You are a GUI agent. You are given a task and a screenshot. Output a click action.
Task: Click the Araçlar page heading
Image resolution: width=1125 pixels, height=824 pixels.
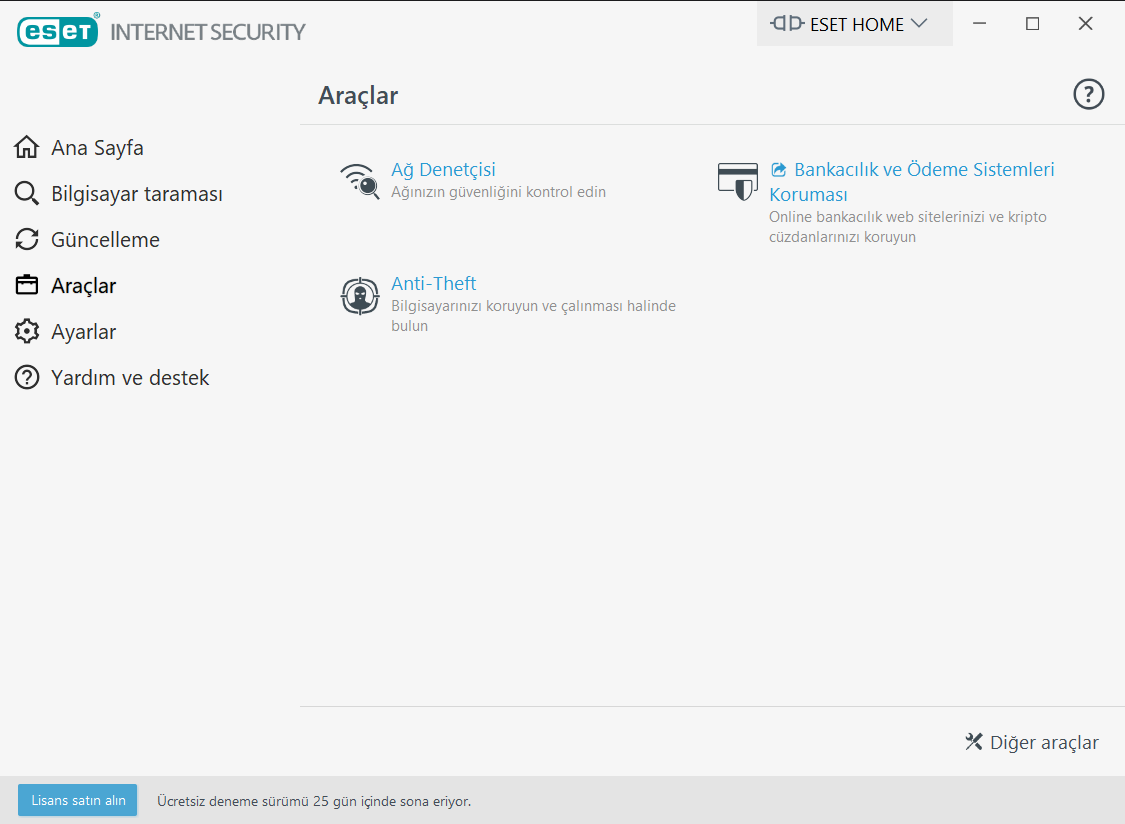358,95
